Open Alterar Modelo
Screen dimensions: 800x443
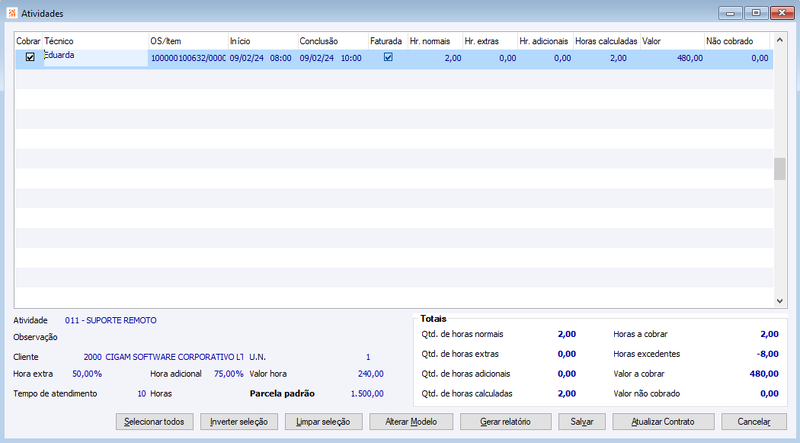tap(411, 422)
